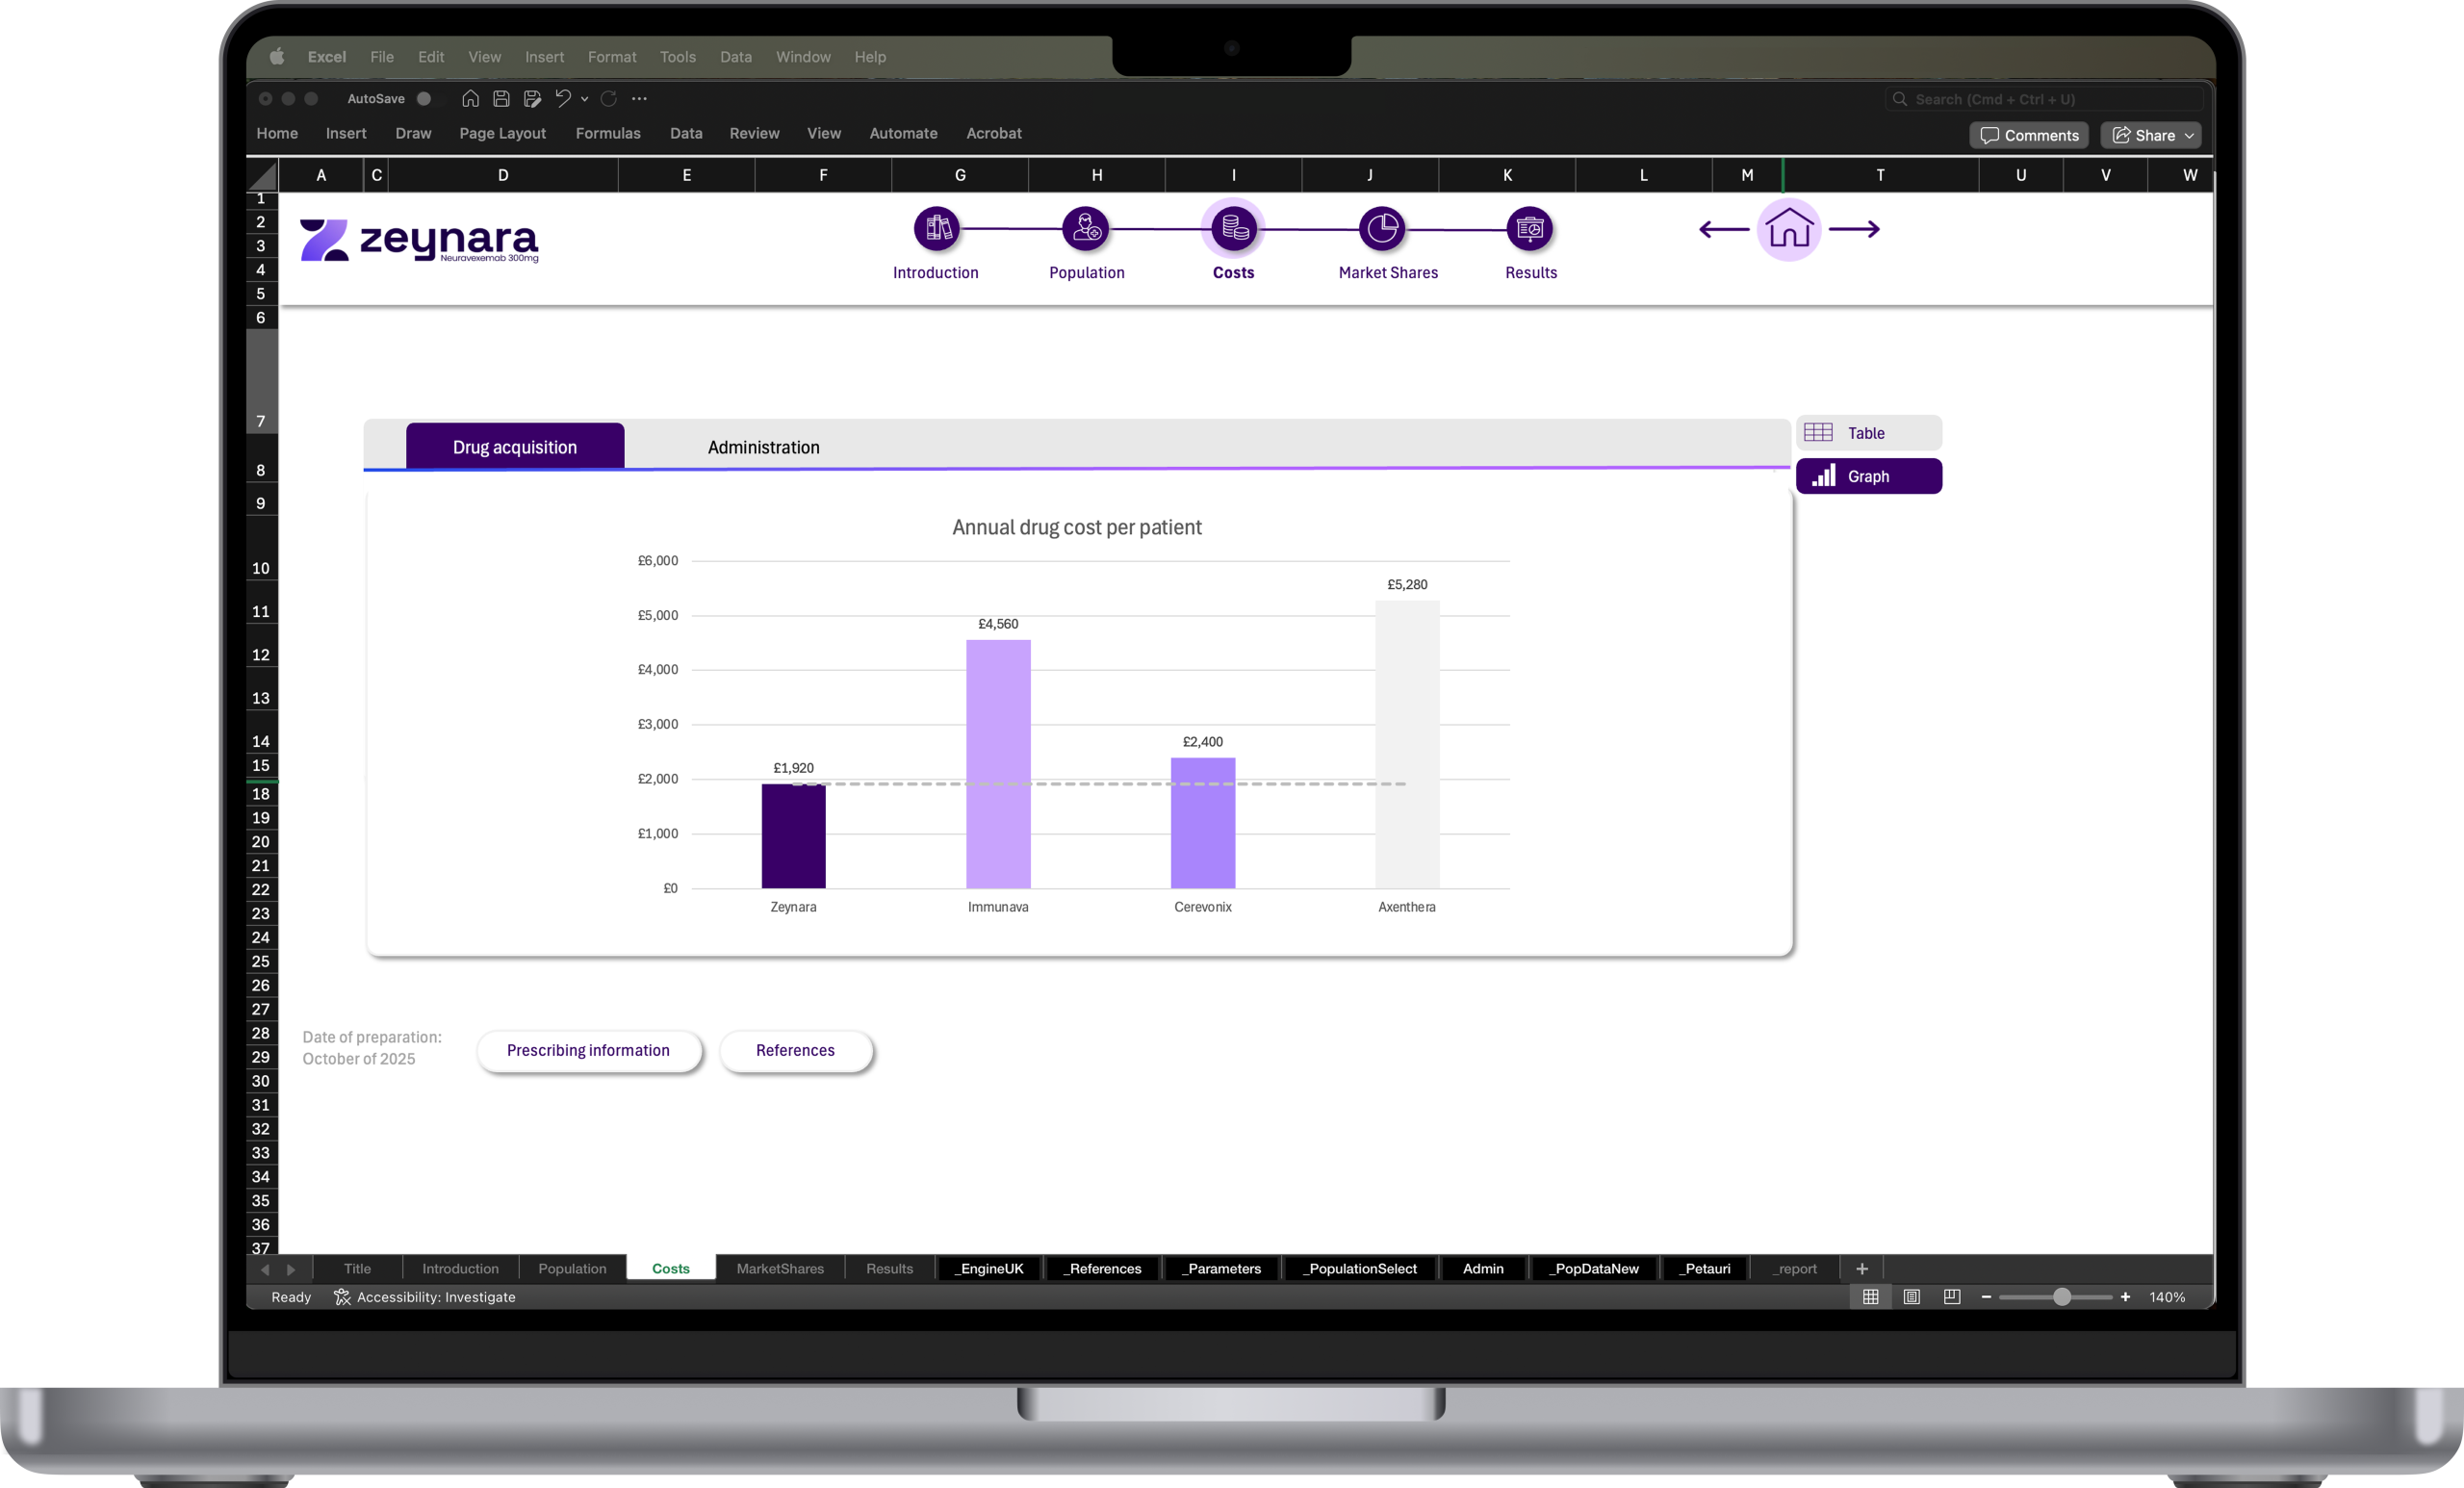Click the save icon in the toolbar
Screen dimensions: 2464x1488
point(502,99)
